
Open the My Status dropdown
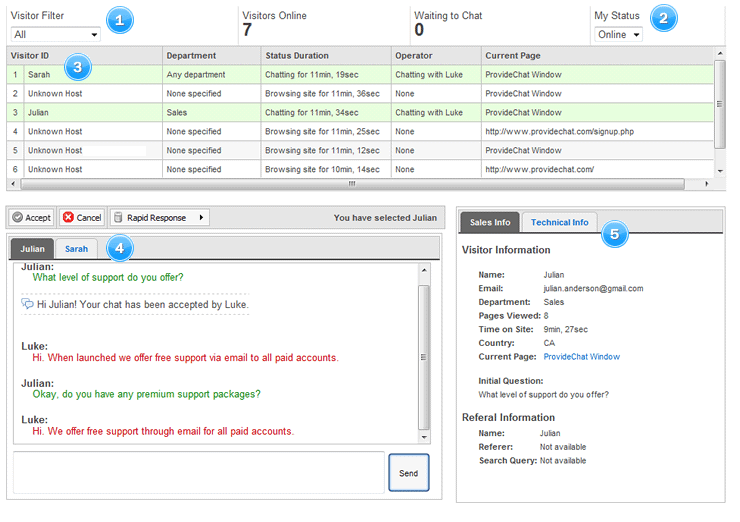[618, 34]
